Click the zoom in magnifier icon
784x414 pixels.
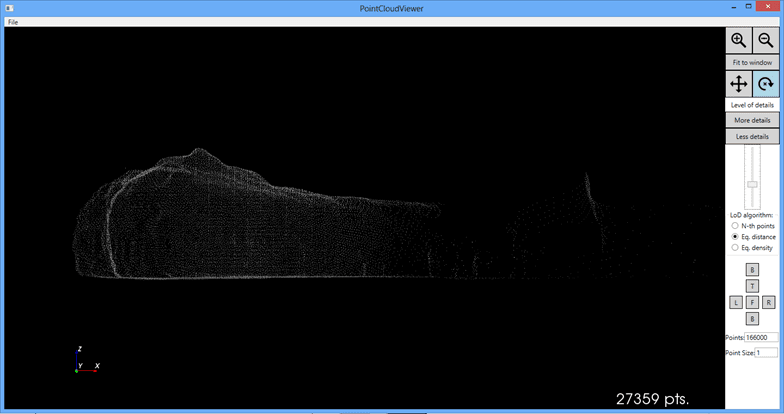738,40
